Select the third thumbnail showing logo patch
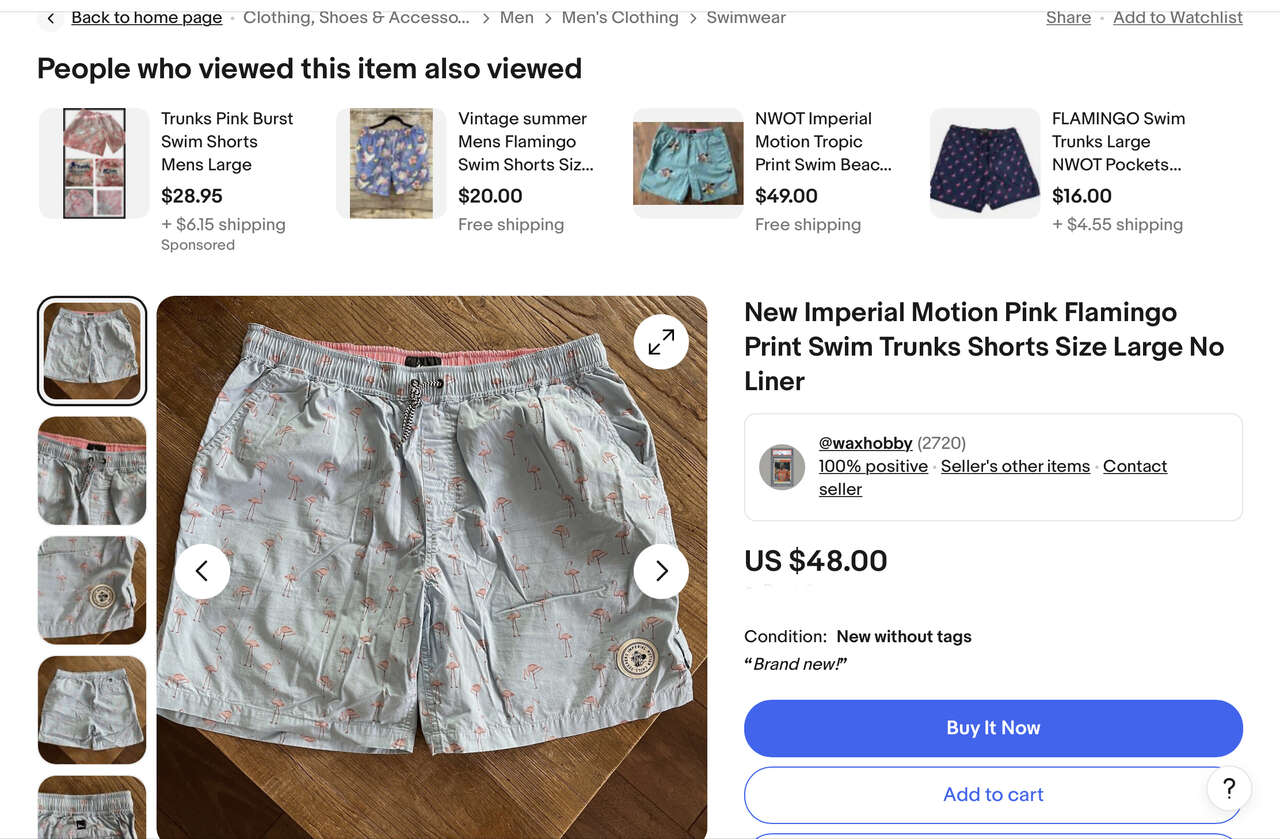 click(x=92, y=590)
